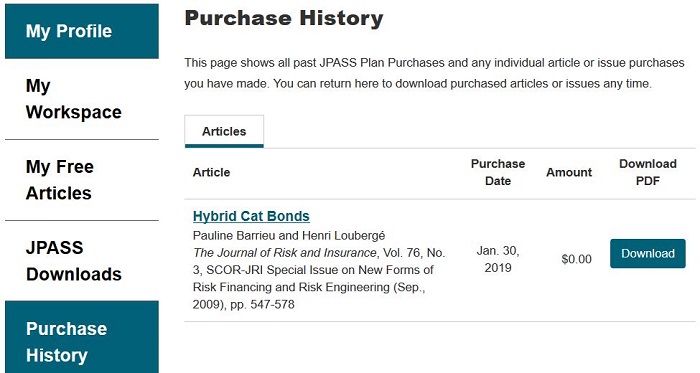Click the Purchase History page heading

284,18
